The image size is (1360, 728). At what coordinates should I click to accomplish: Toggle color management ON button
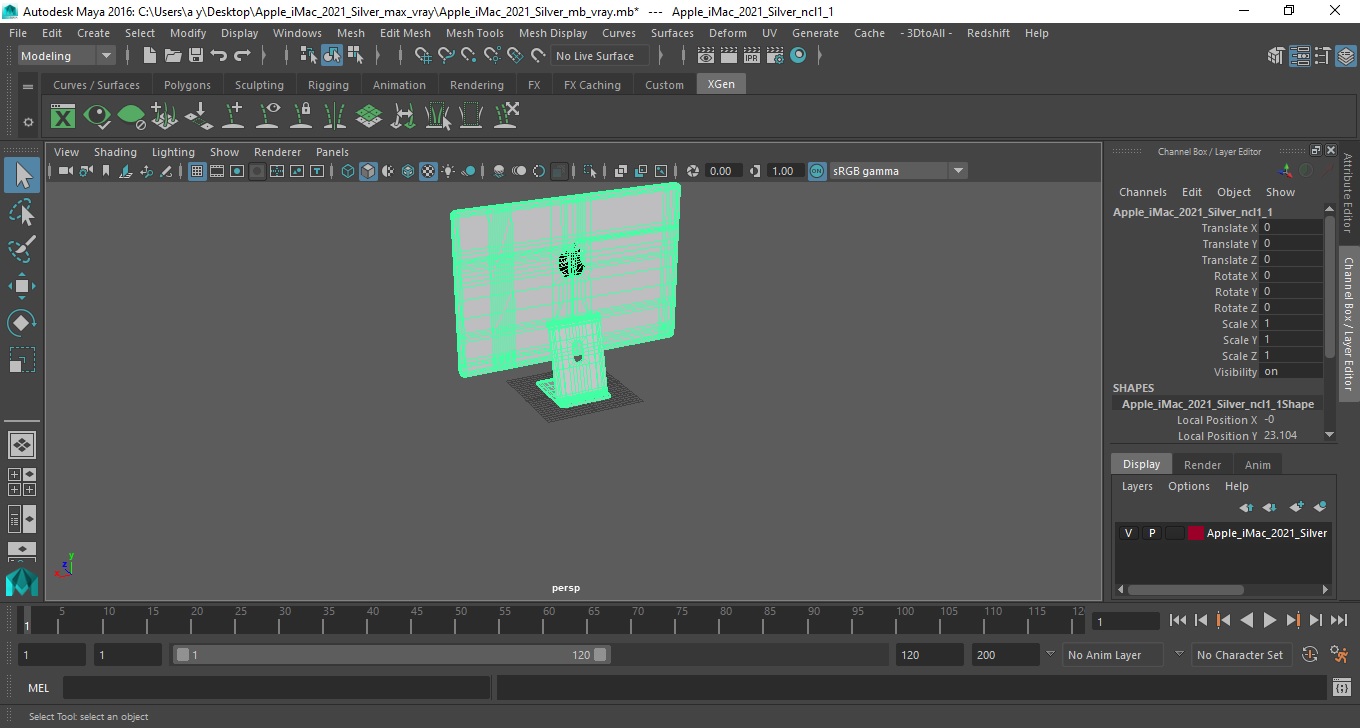coord(817,171)
